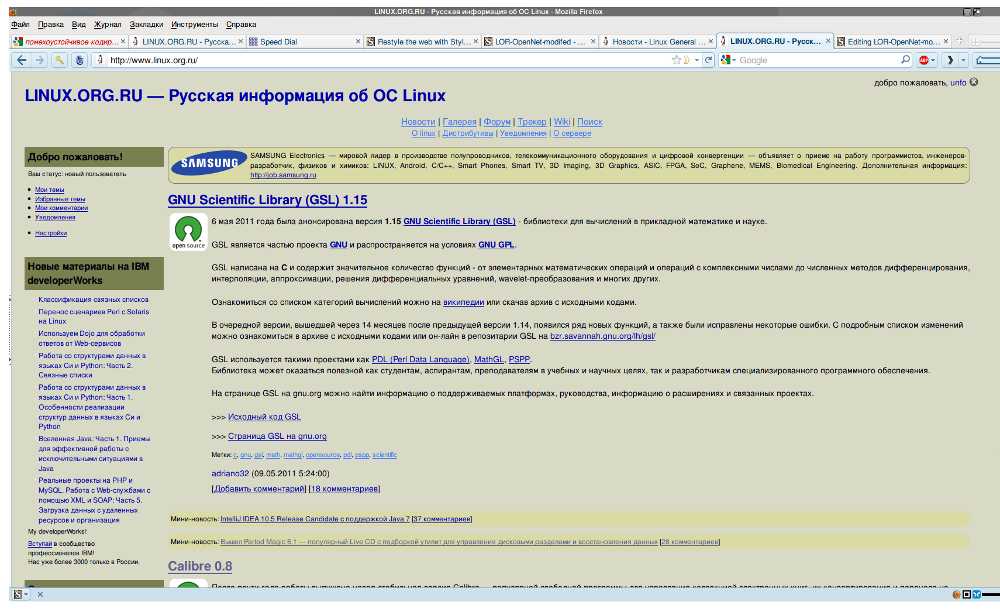Image resolution: width=1000 pixels, height=612 pixels.
Task: Open the Справка menu
Action: (x=241, y=24)
